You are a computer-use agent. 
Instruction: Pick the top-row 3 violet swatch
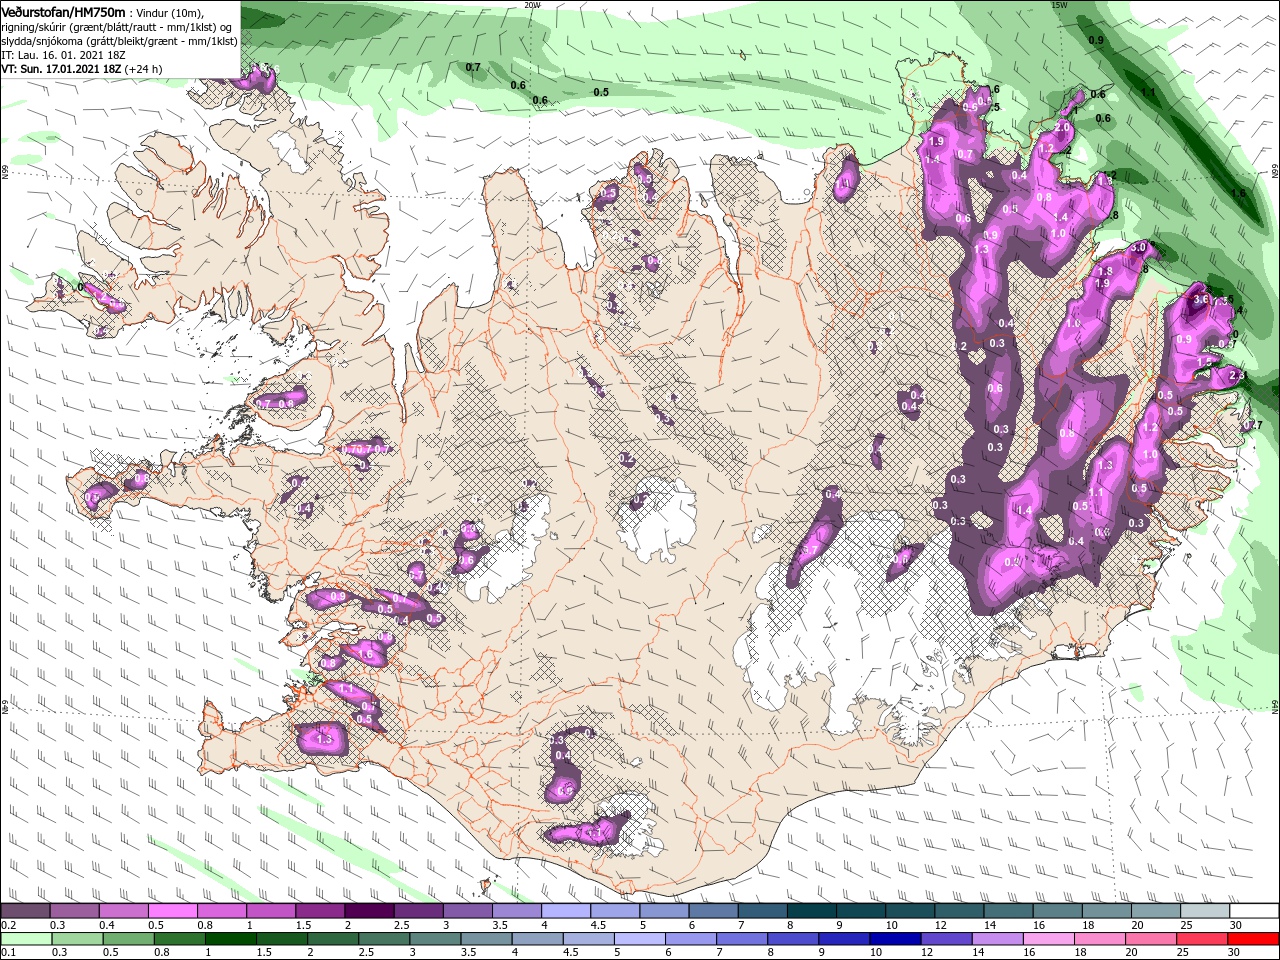click(x=468, y=911)
